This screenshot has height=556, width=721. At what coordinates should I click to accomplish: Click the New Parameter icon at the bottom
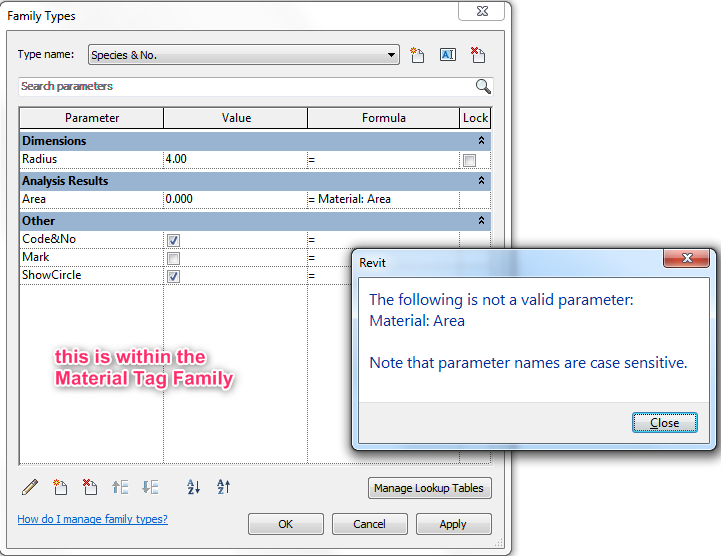pos(60,487)
